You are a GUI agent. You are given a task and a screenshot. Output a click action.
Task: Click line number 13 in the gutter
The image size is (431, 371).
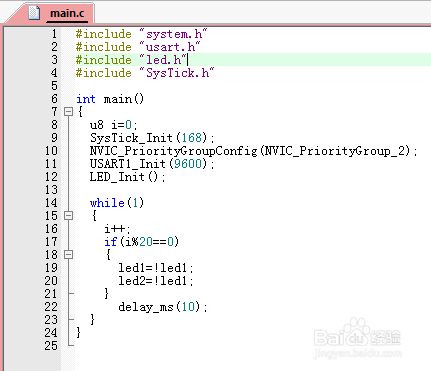(x=51, y=190)
